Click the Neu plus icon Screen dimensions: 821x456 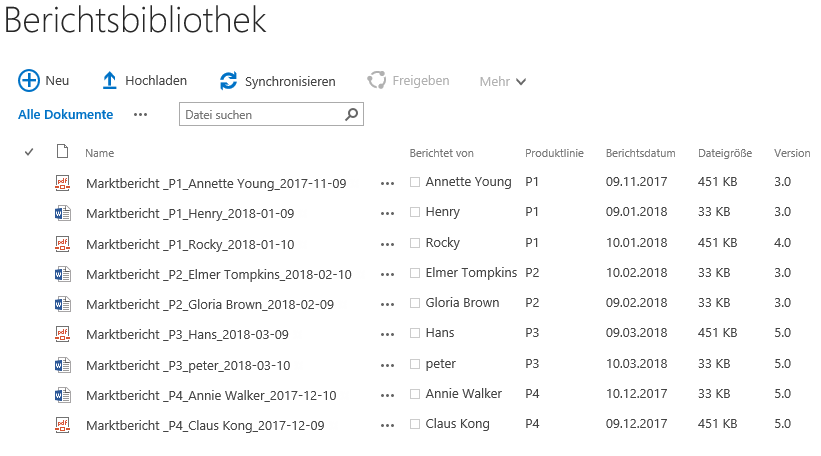point(29,81)
